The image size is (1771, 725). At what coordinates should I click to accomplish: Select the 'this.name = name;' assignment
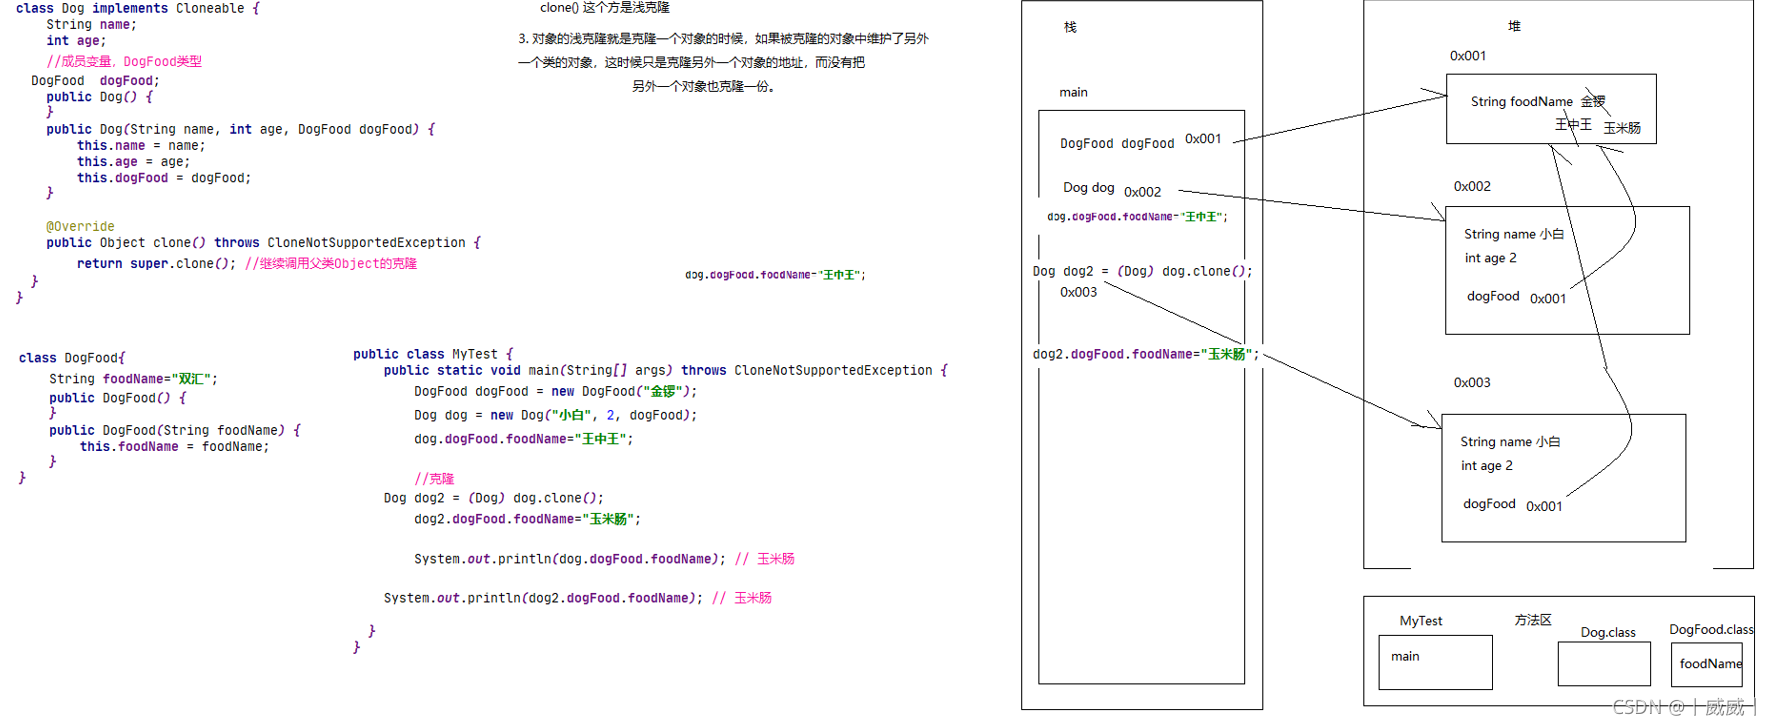[x=141, y=145]
